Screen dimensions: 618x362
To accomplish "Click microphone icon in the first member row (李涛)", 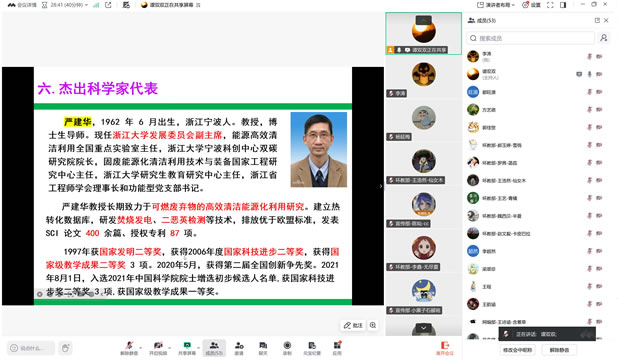I will coord(590,56).
